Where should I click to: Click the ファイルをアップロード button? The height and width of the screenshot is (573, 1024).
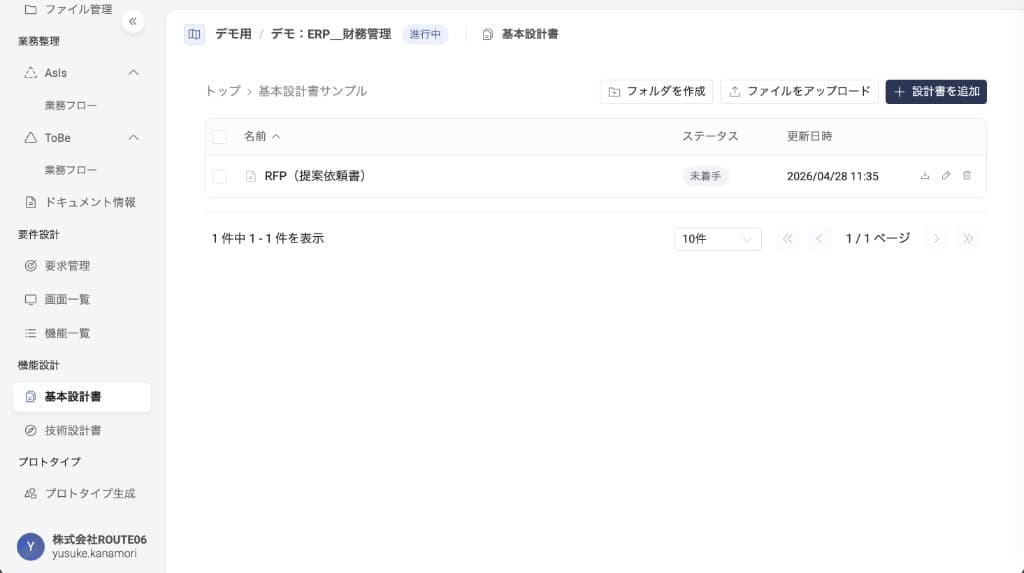(799, 91)
